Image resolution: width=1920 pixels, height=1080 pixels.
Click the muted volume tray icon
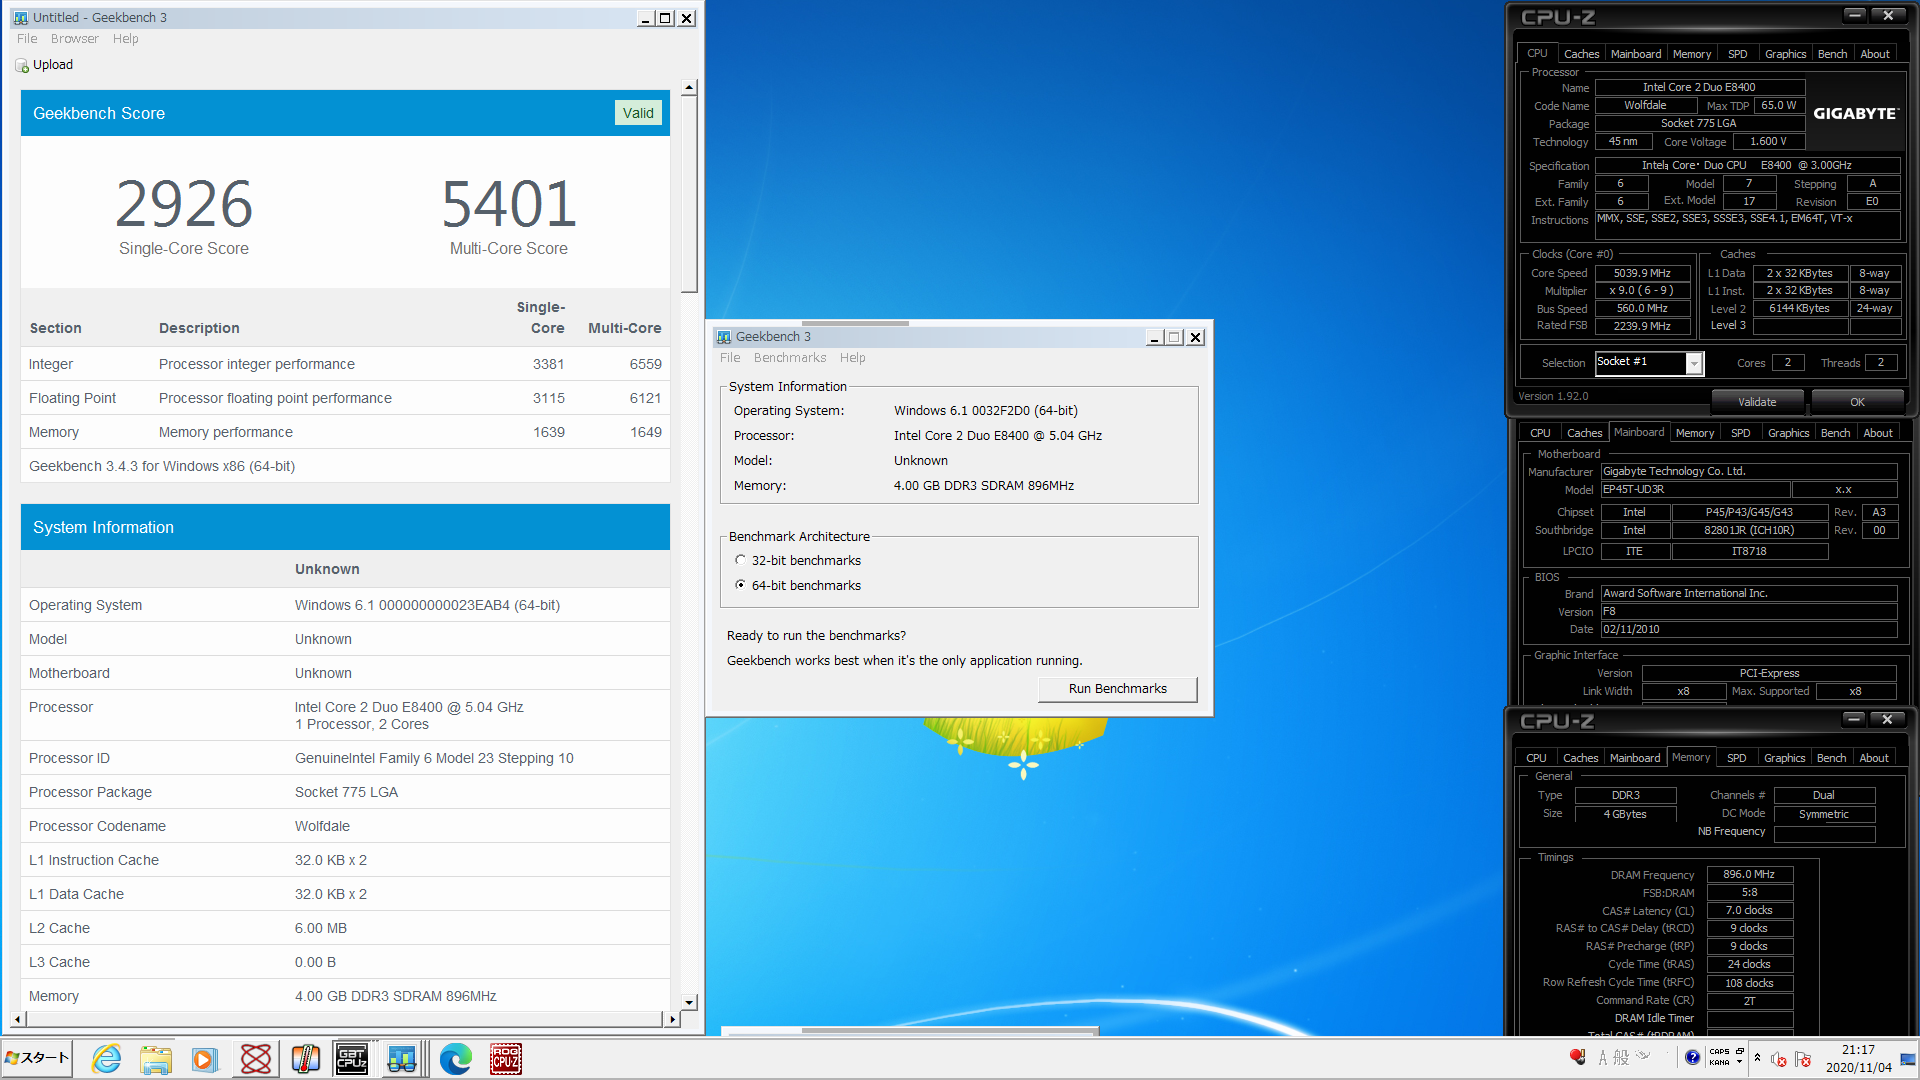click(x=1779, y=1059)
